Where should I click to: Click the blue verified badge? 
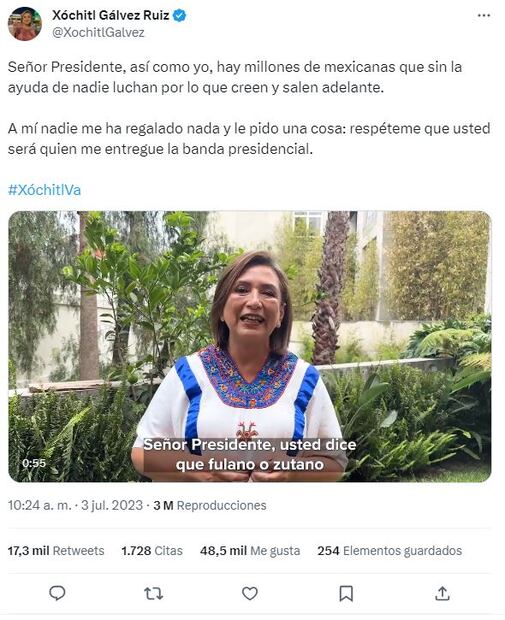coord(180,16)
